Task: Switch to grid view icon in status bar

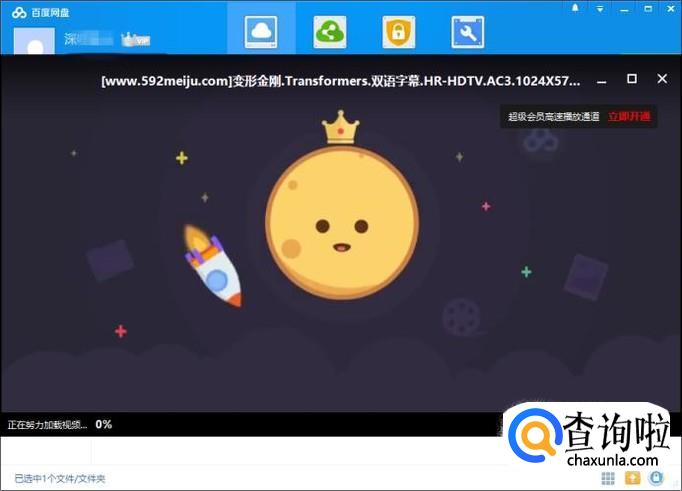Action: [x=610, y=479]
